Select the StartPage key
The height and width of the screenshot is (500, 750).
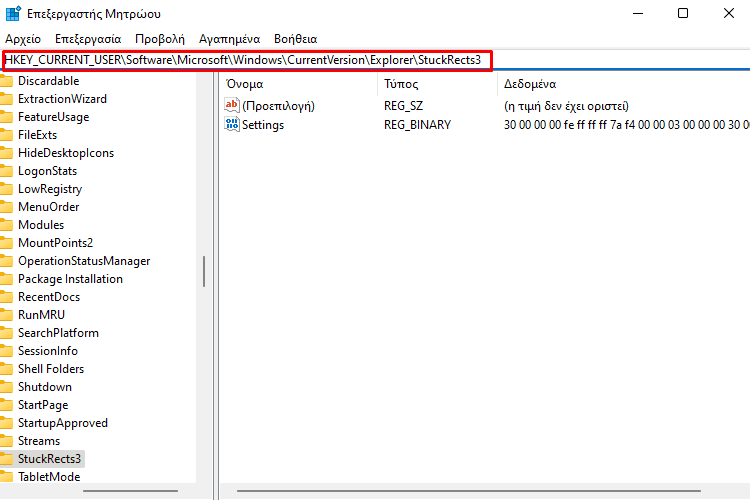pos(43,405)
